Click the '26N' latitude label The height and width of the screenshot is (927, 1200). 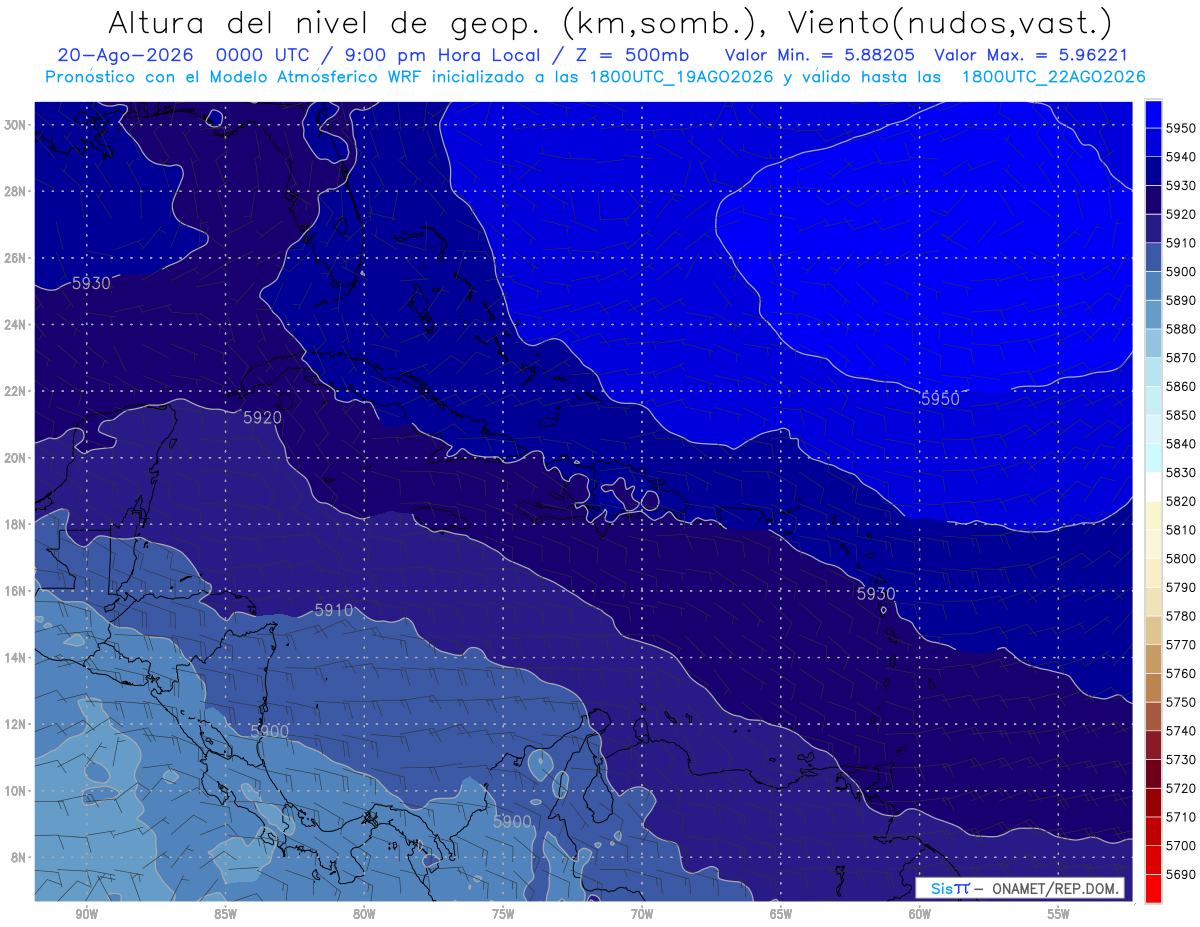(x=14, y=258)
